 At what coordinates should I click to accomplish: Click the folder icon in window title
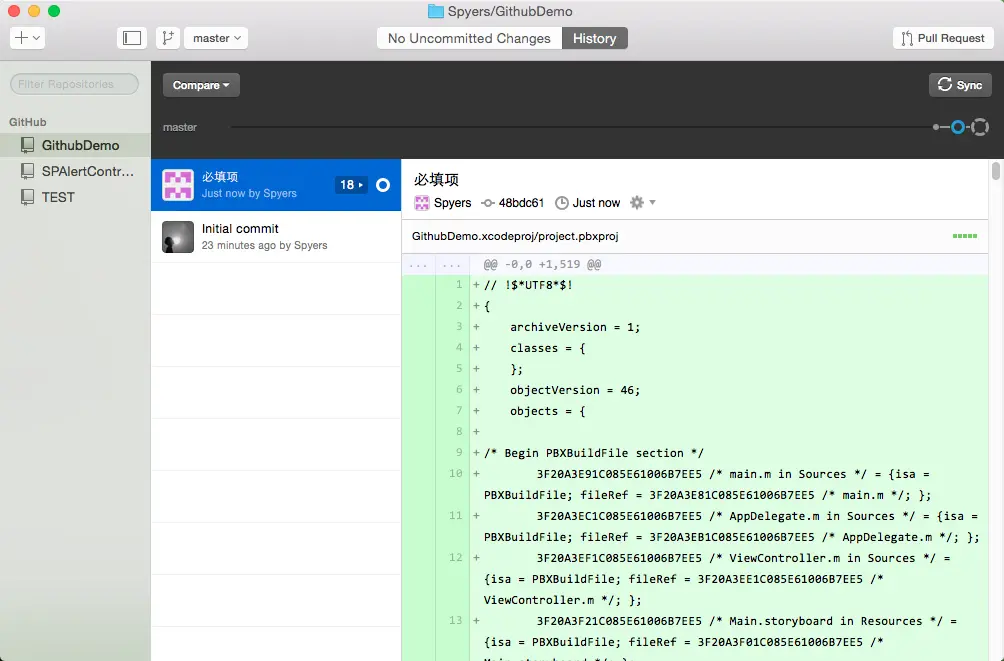click(x=435, y=11)
